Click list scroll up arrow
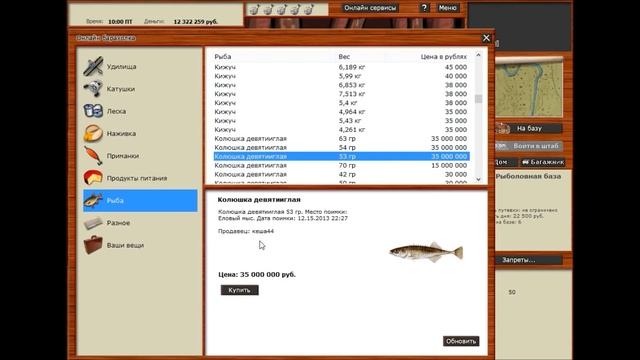This screenshot has width=640, height=360. click(478, 55)
